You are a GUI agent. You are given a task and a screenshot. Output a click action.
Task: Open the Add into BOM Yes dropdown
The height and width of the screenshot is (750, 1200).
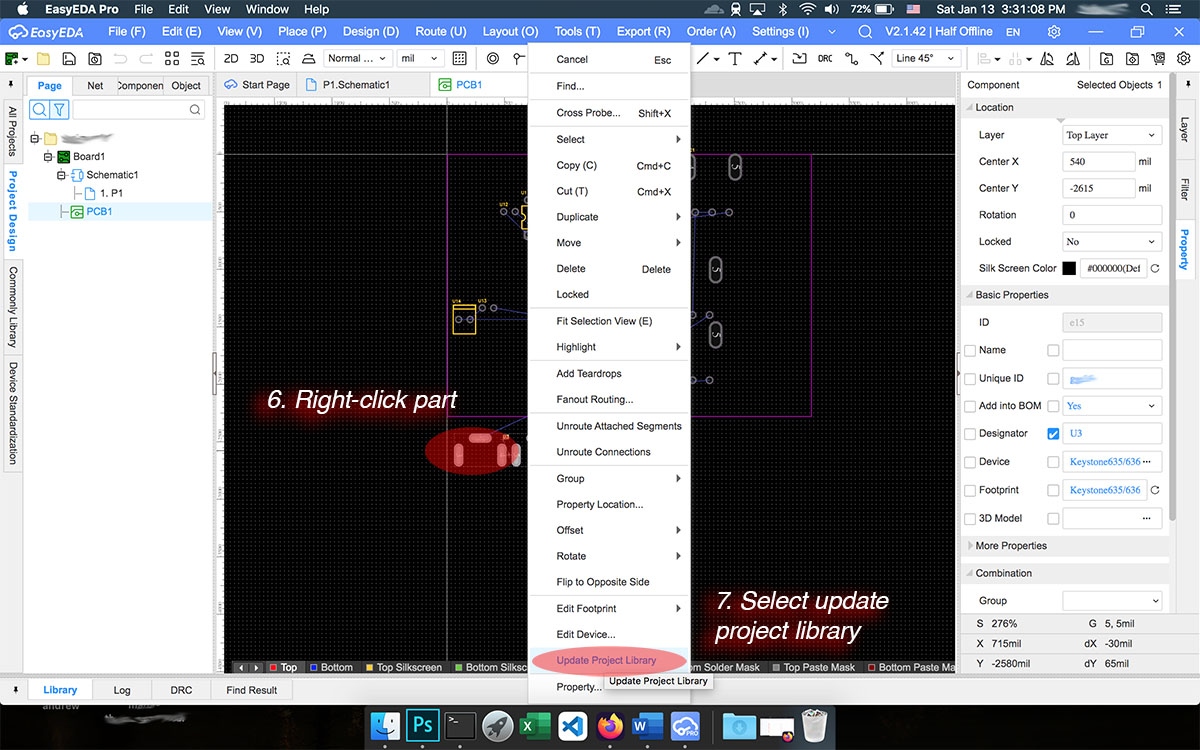1112,406
